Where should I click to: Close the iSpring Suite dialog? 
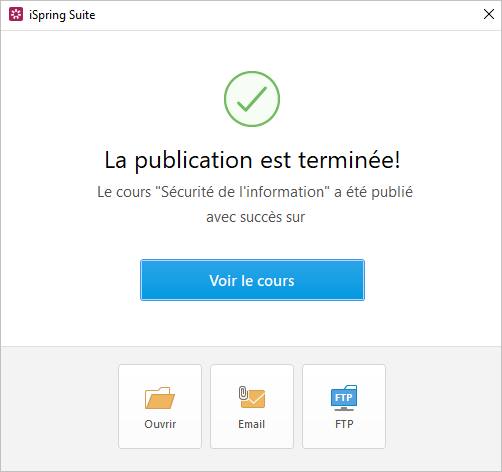pyautogui.click(x=489, y=14)
